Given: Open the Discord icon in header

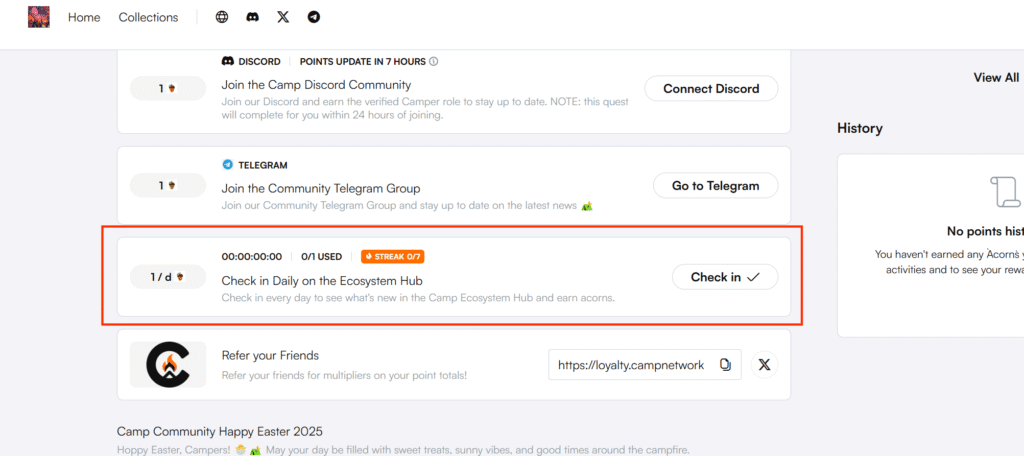Looking at the screenshot, I should [x=252, y=18].
